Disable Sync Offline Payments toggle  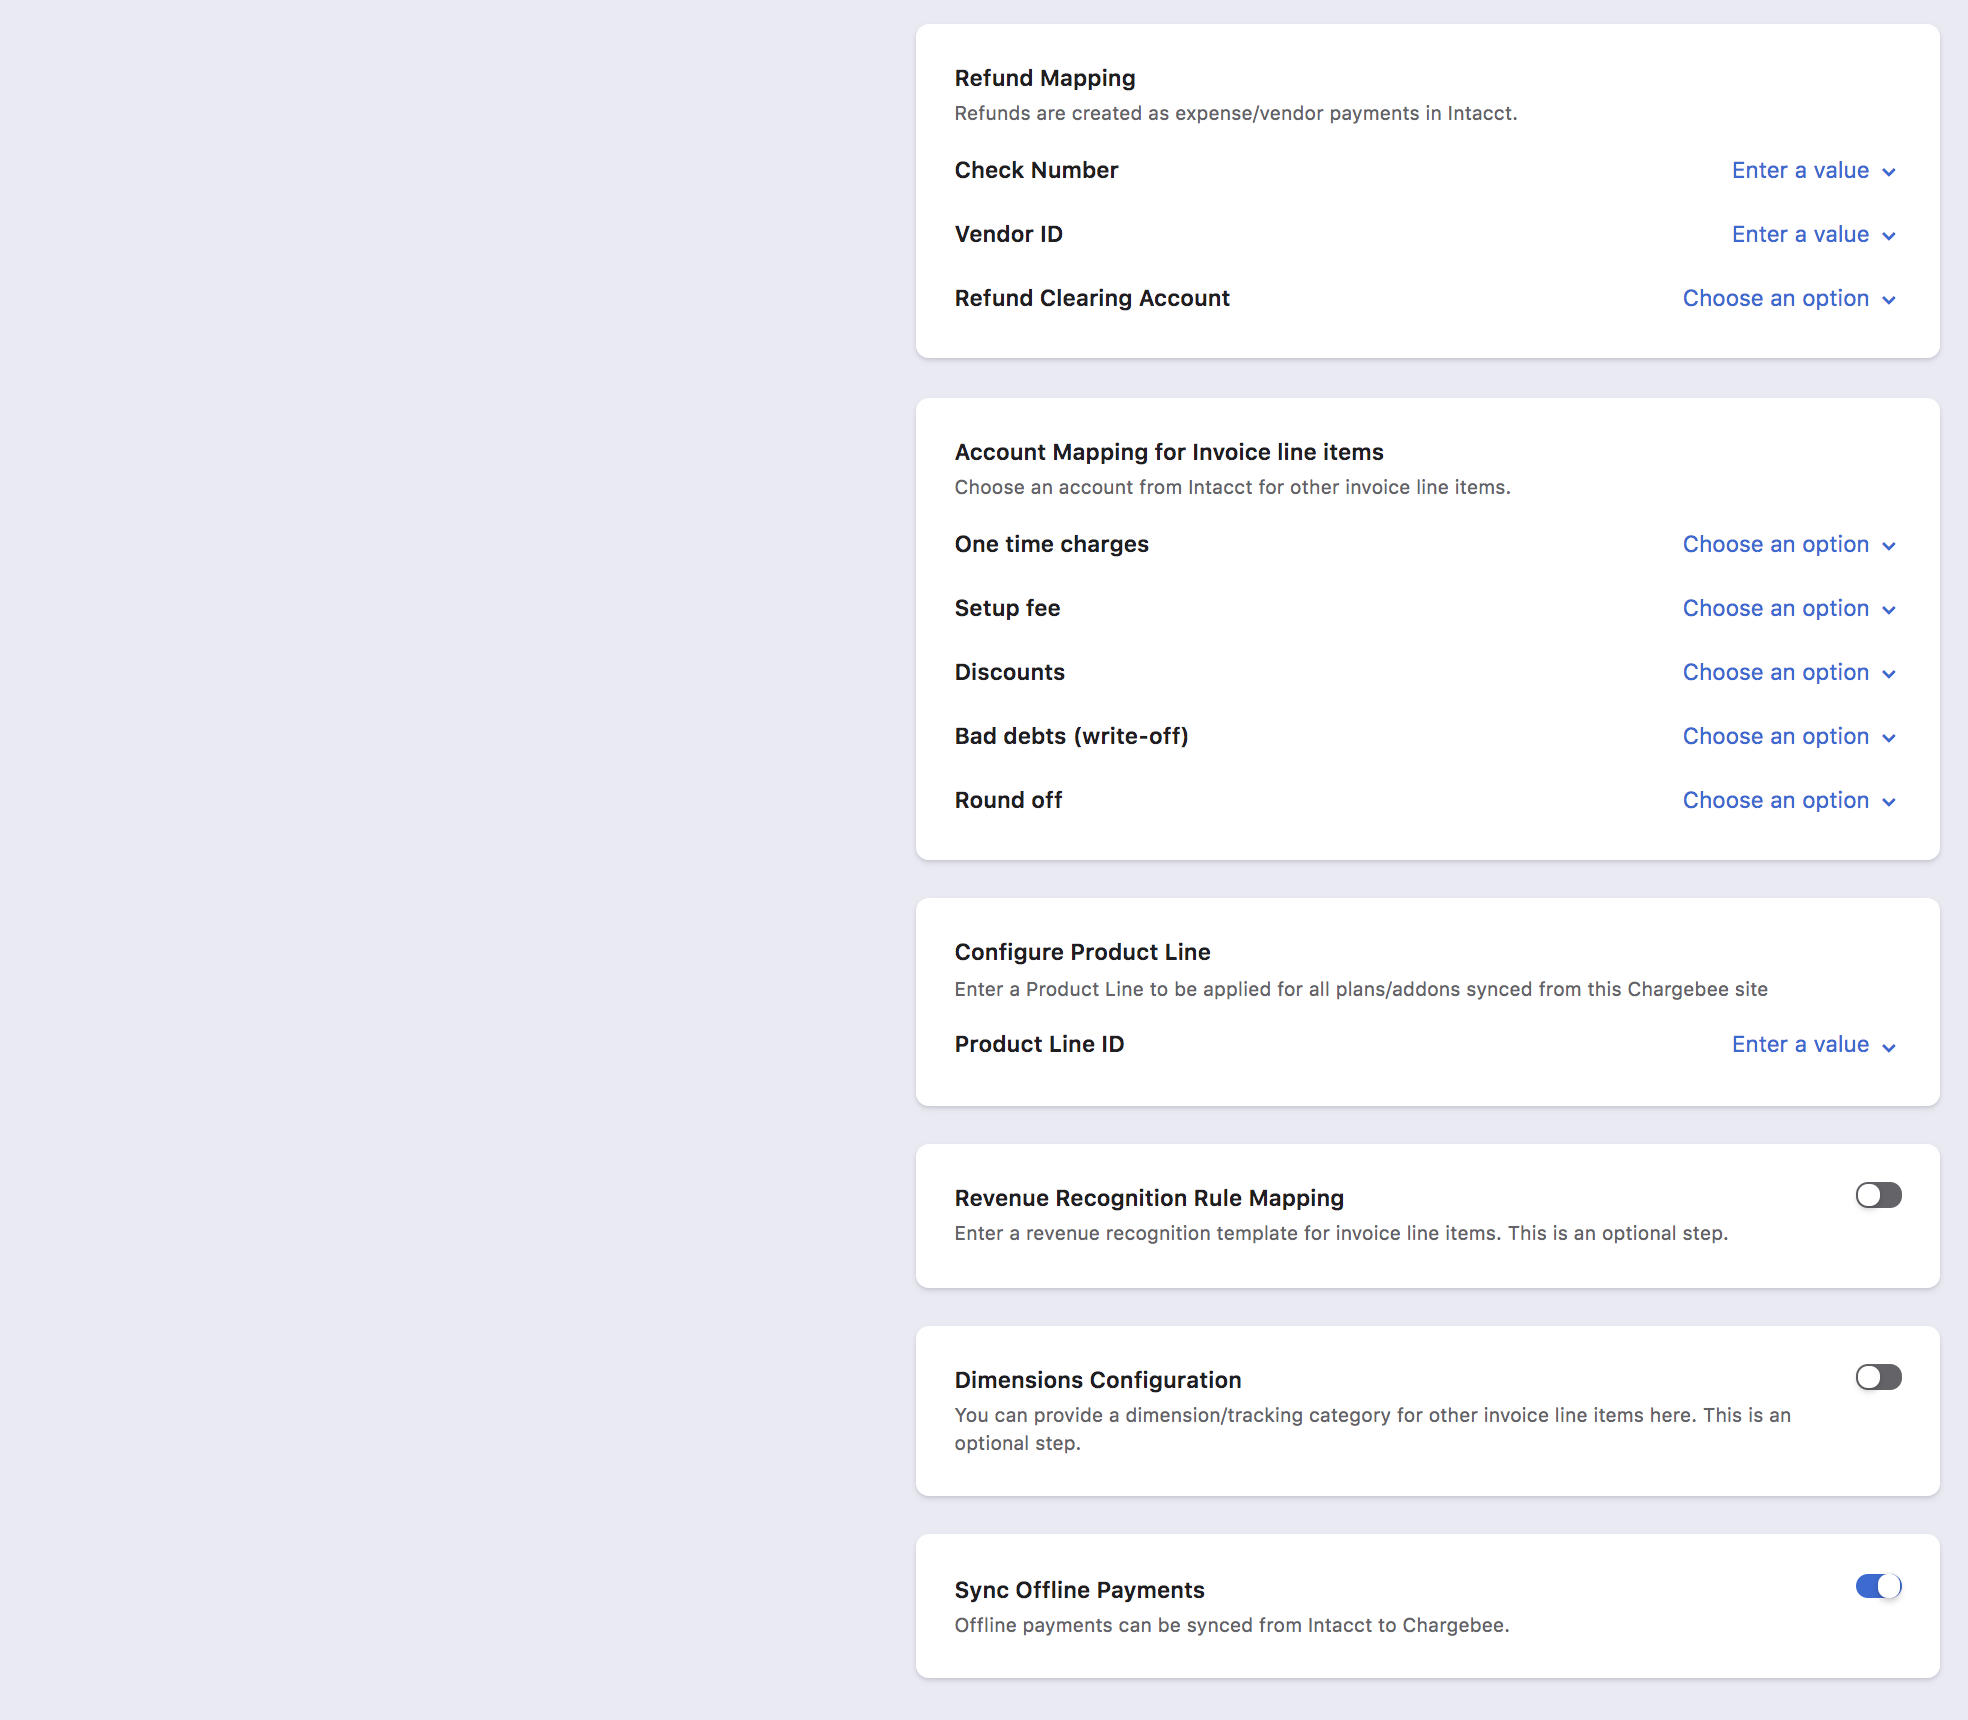click(1878, 1586)
